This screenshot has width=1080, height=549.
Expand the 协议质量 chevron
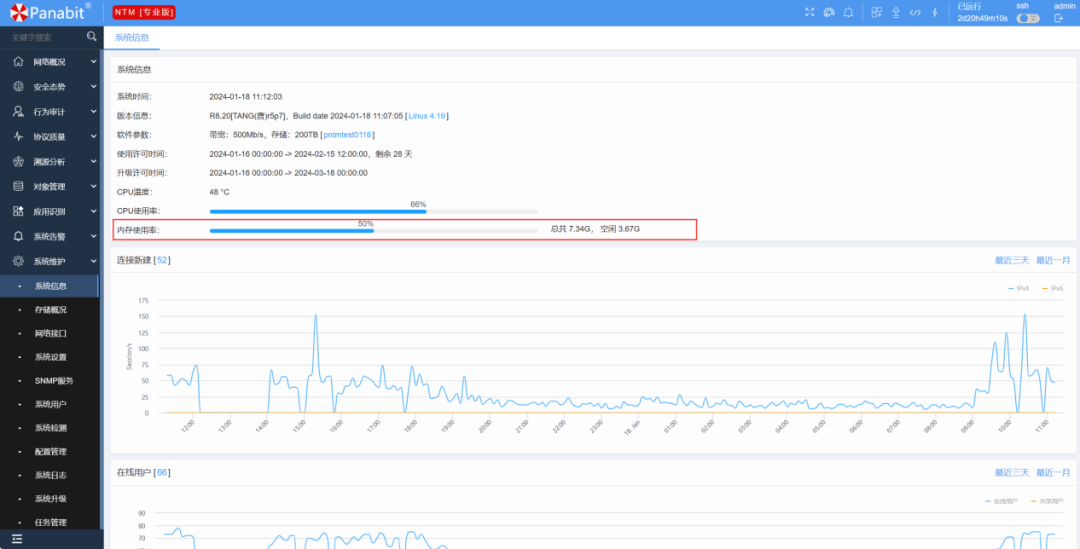(94, 136)
